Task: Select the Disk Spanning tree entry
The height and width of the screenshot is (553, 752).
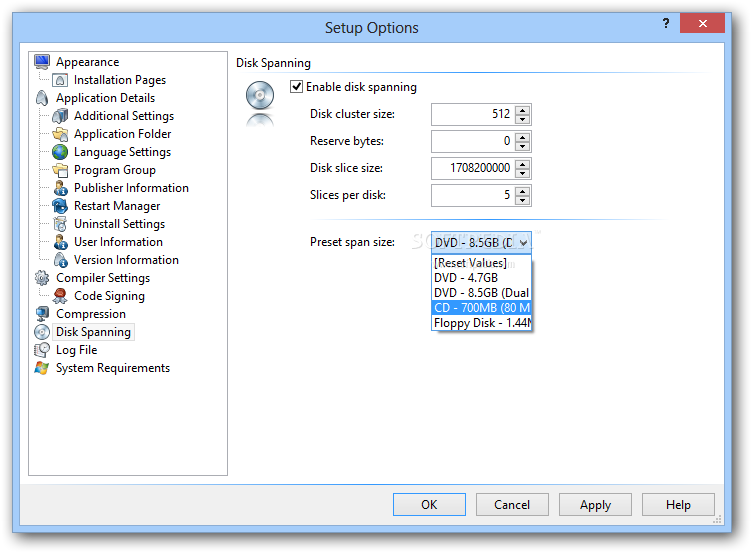Action: 94,332
